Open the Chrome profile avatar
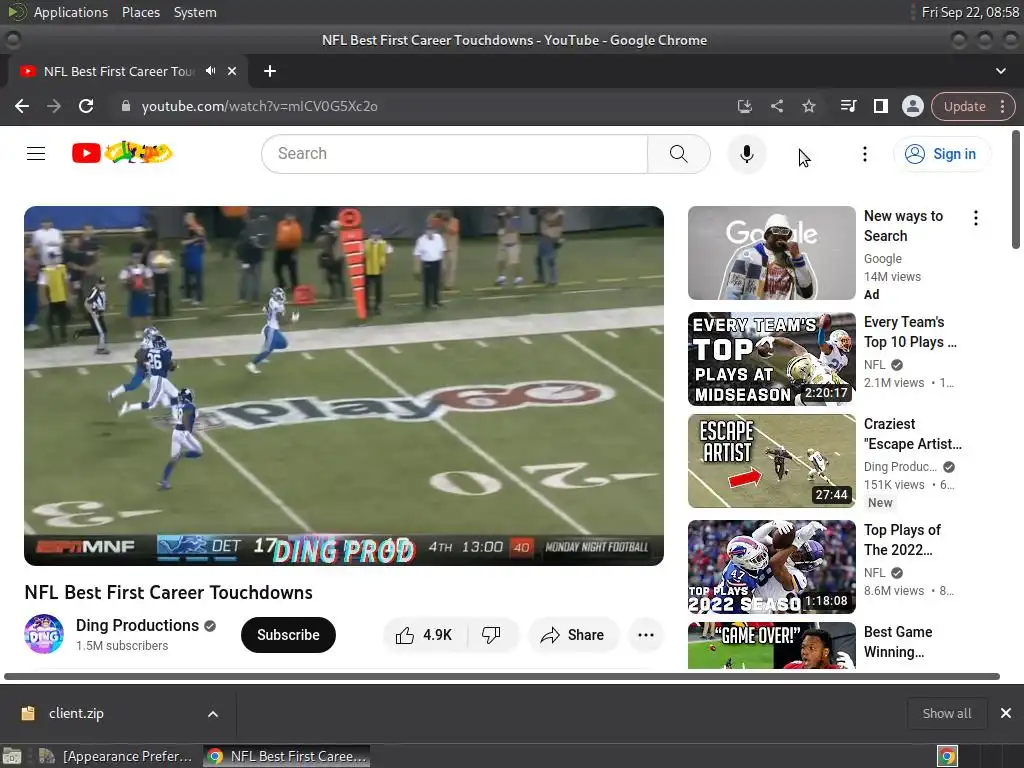The width and height of the screenshot is (1024, 768). pos(912,106)
